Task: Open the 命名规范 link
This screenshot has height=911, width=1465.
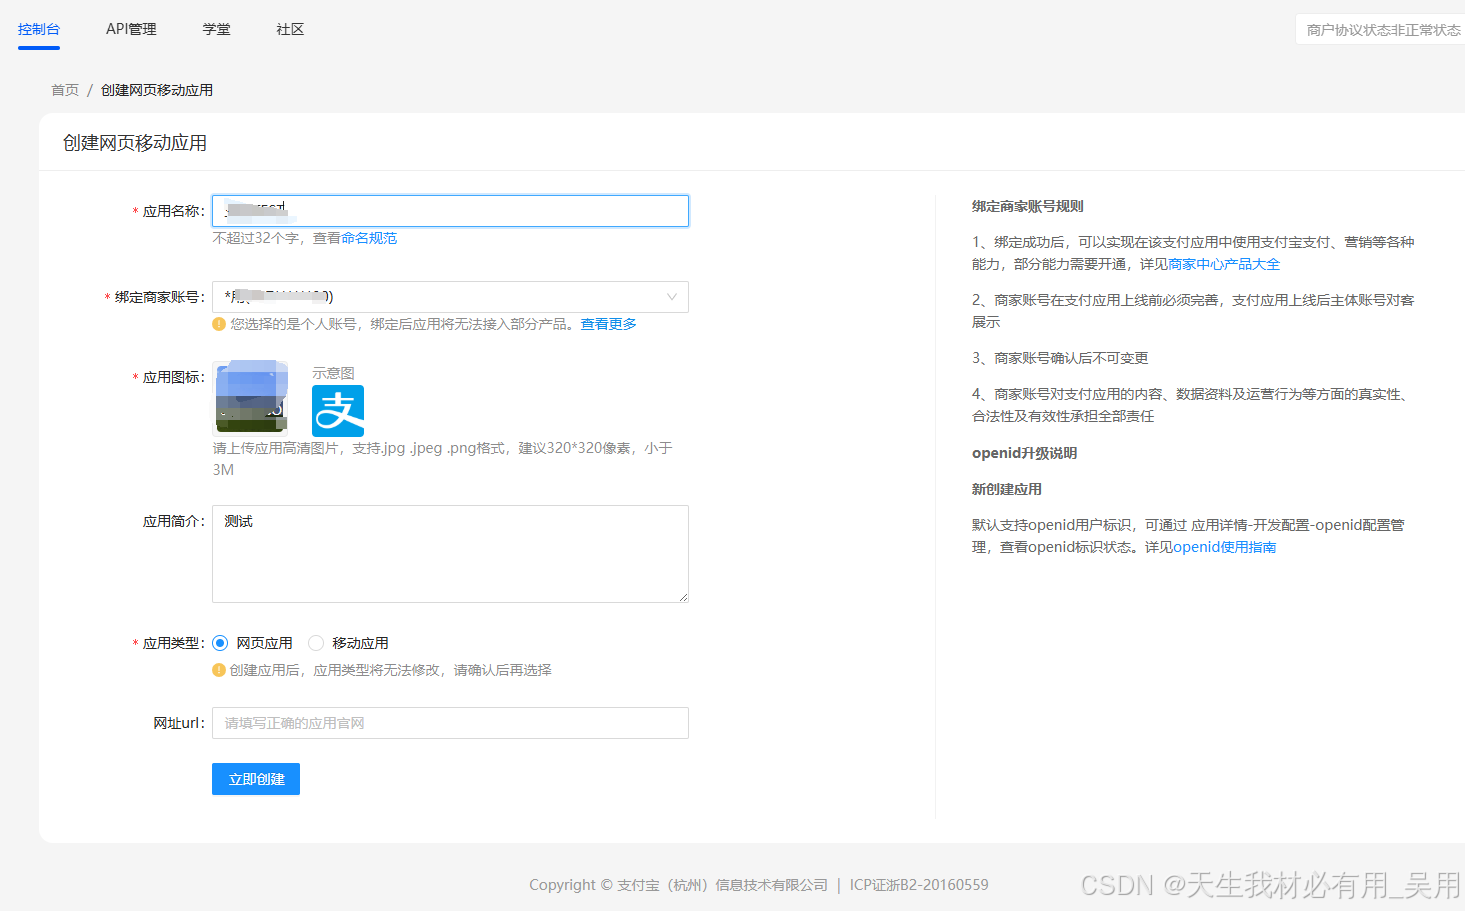Action: pyautogui.click(x=369, y=238)
